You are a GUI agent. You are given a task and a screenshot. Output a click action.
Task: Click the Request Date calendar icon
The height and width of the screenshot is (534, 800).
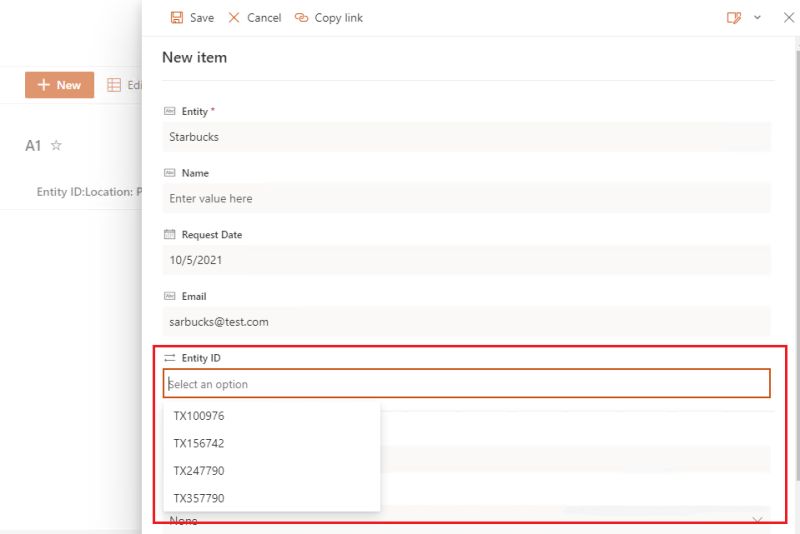point(169,234)
